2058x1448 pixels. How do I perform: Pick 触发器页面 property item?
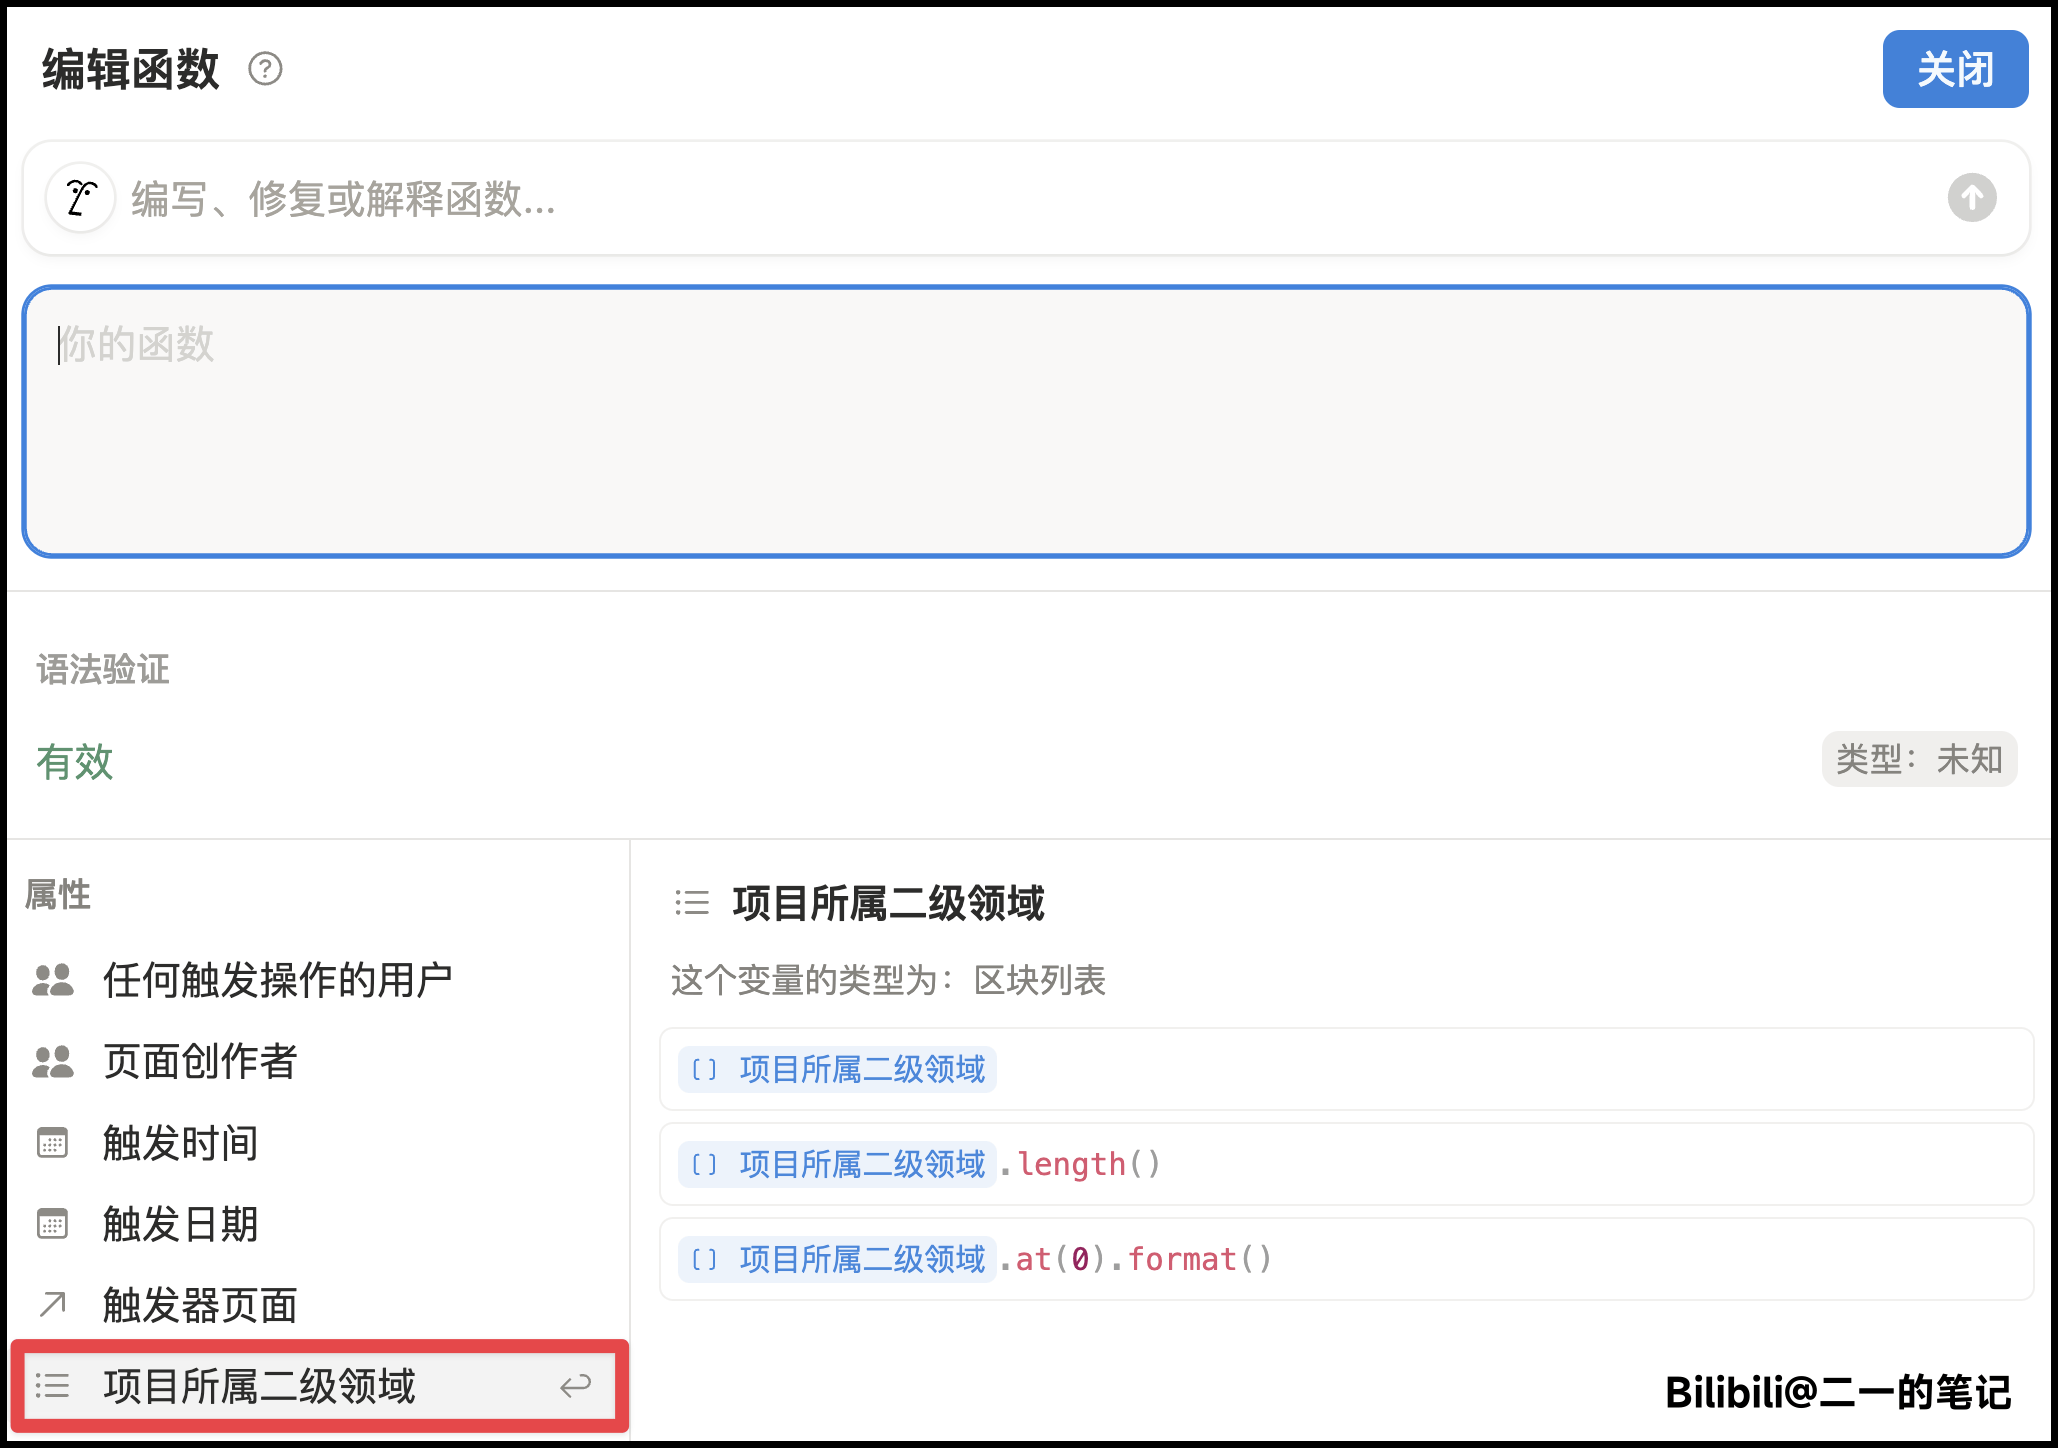point(200,1304)
